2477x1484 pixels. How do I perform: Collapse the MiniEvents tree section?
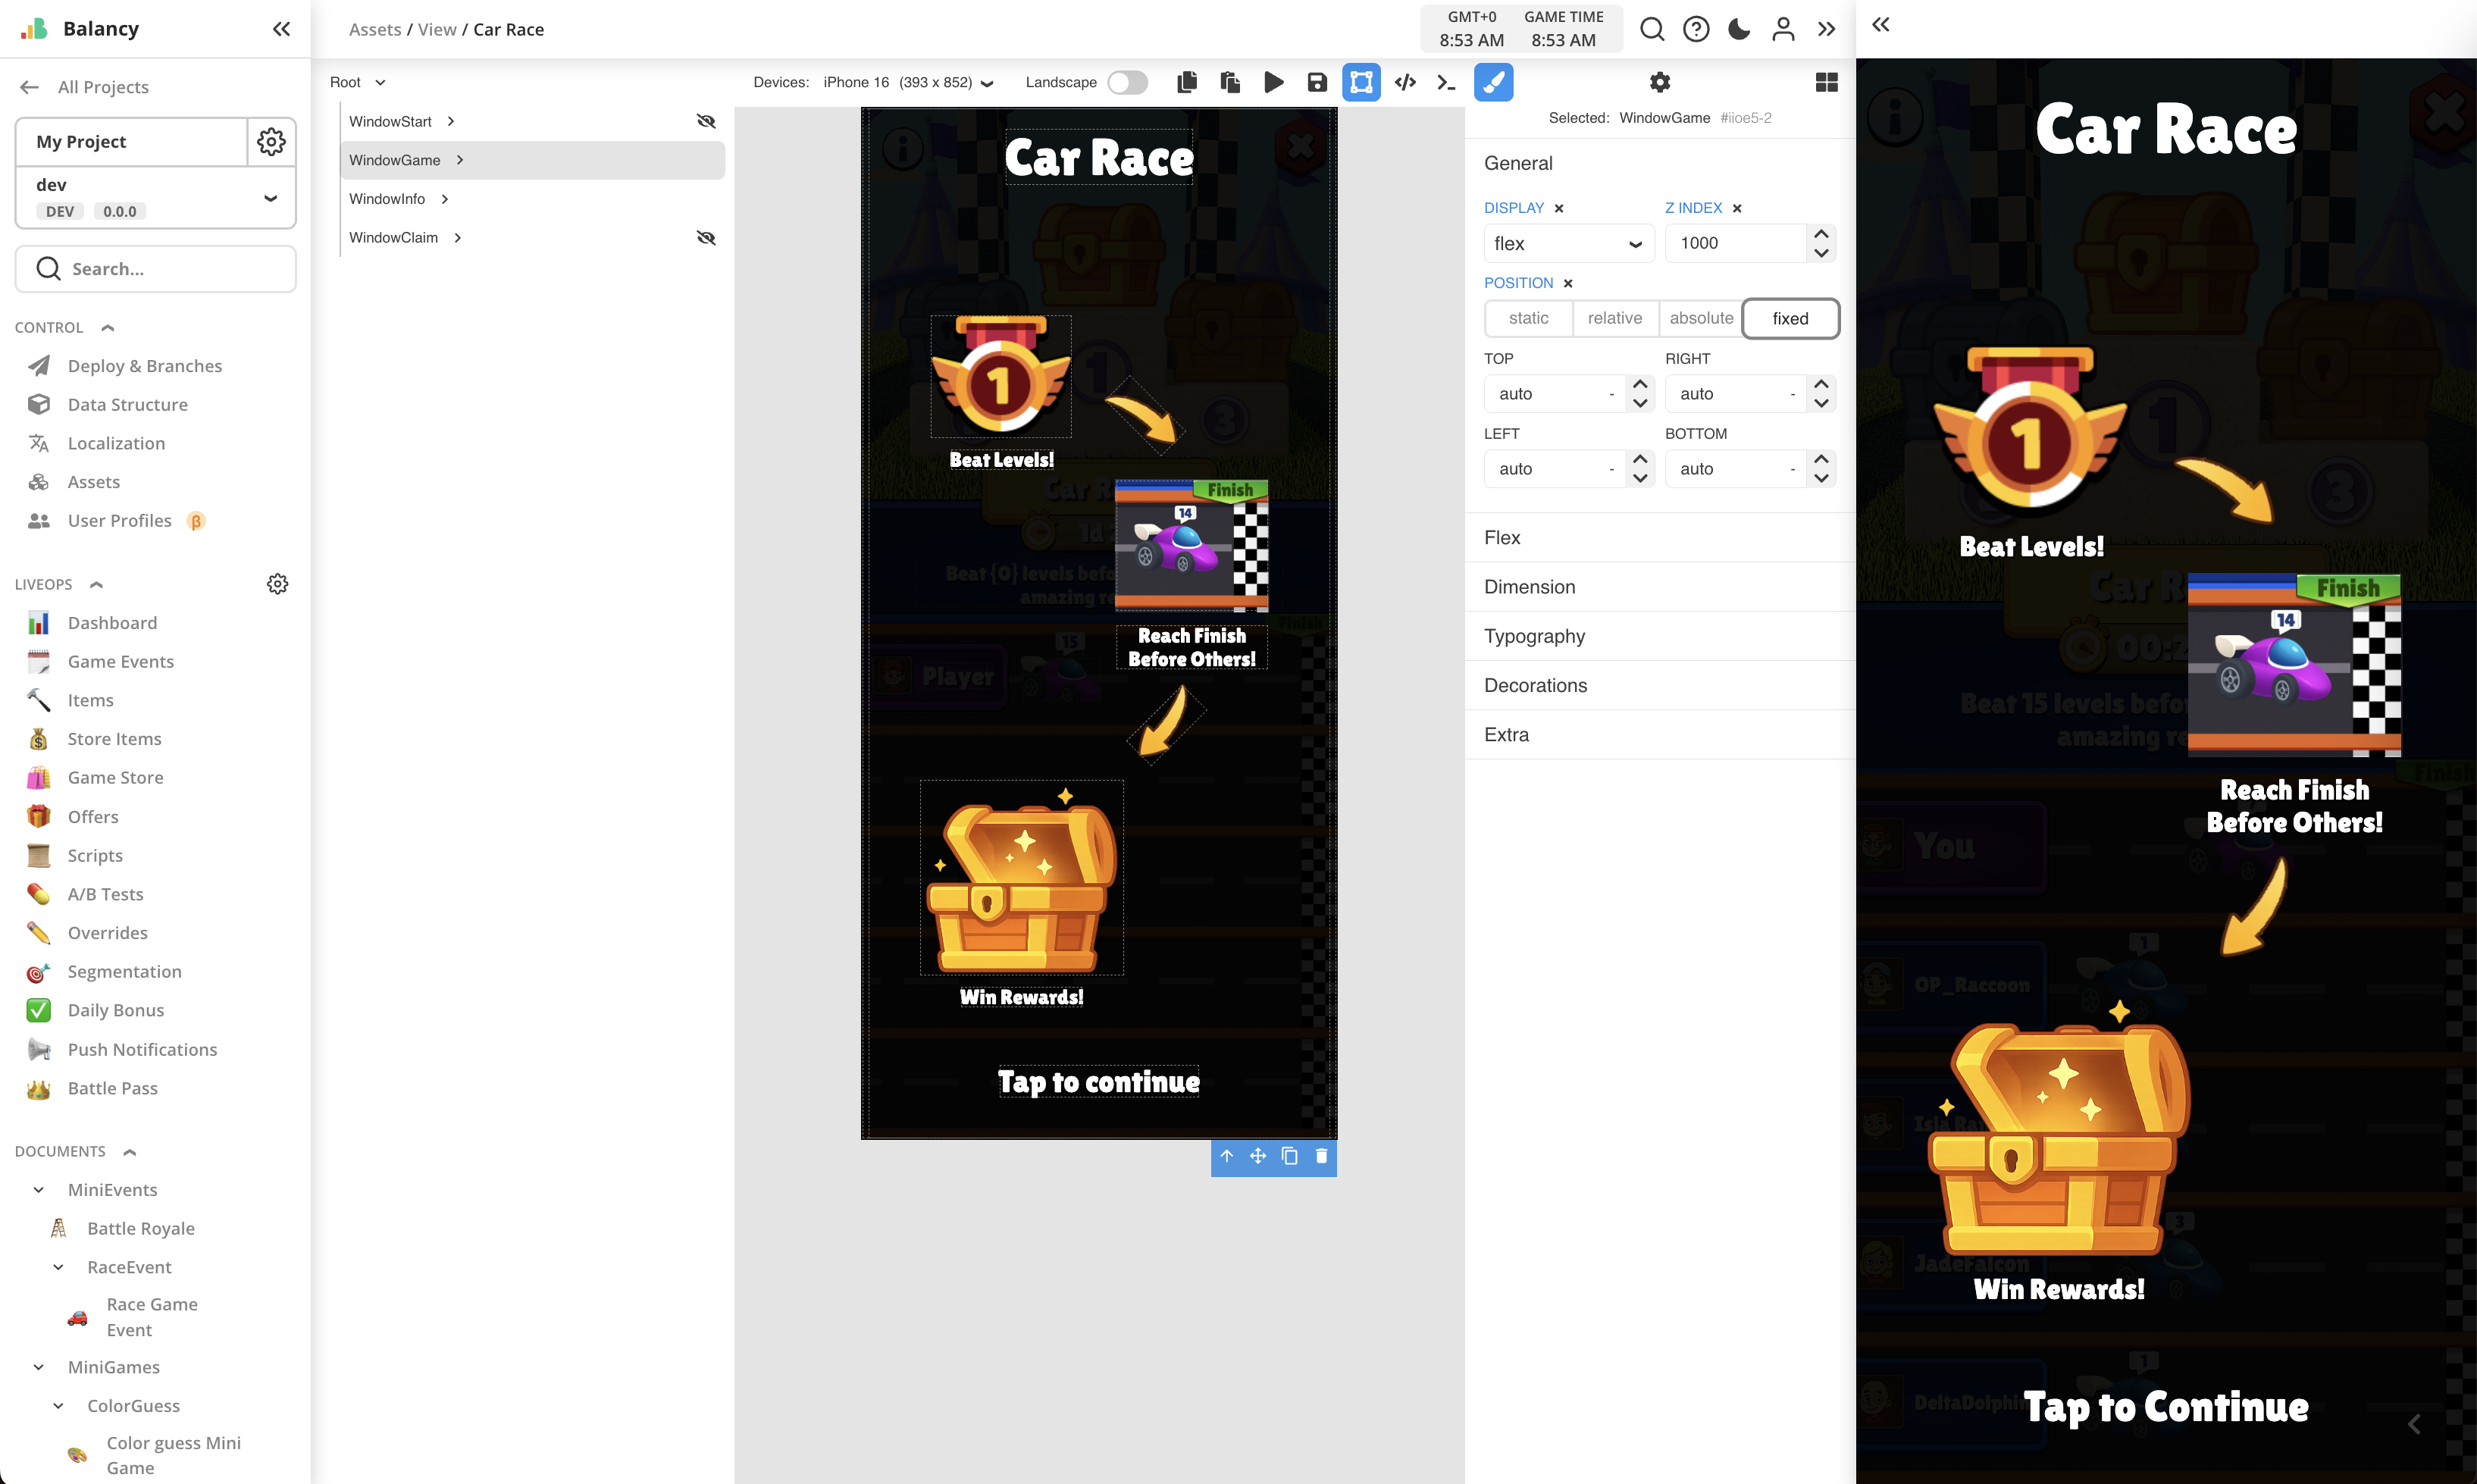39,1189
